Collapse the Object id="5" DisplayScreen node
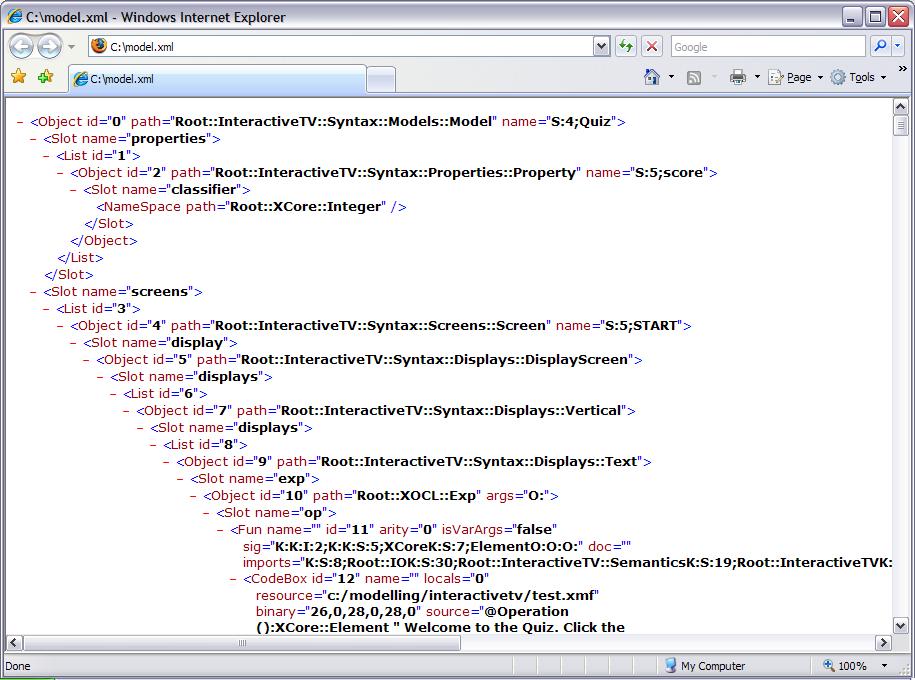The width and height of the screenshot is (915, 680). tap(86, 360)
